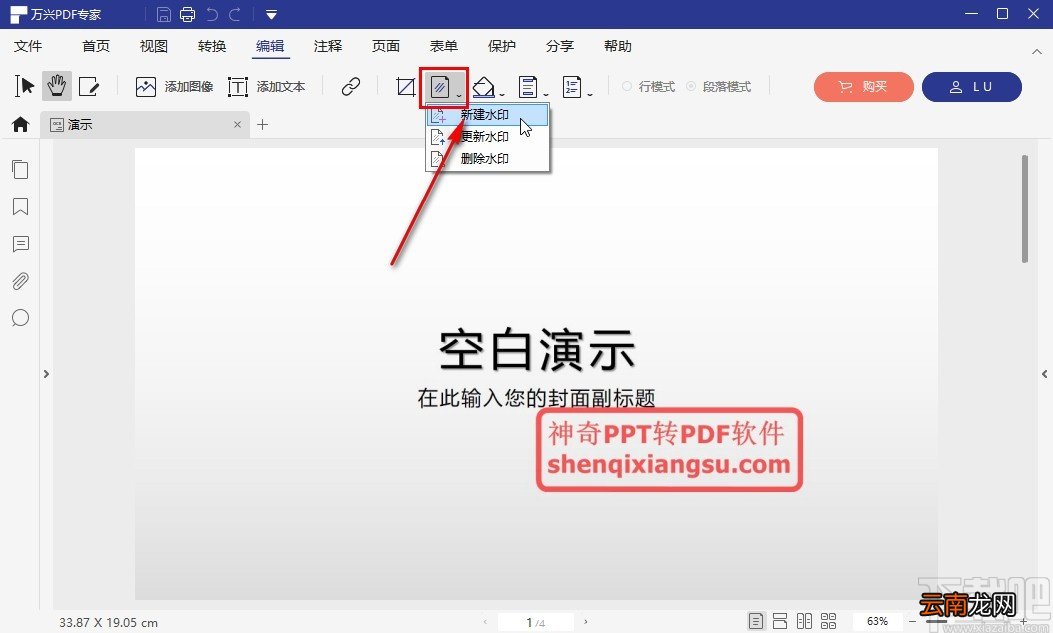Select the 演示 document tab

(x=144, y=125)
